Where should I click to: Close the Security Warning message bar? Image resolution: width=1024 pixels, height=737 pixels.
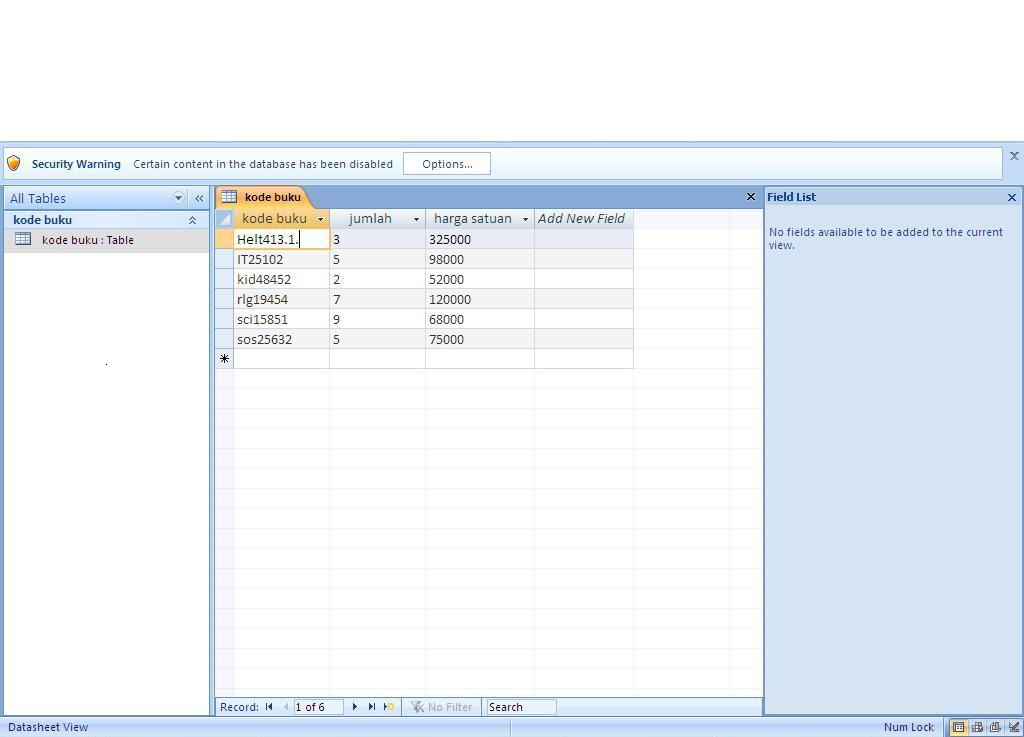click(x=1014, y=156)
